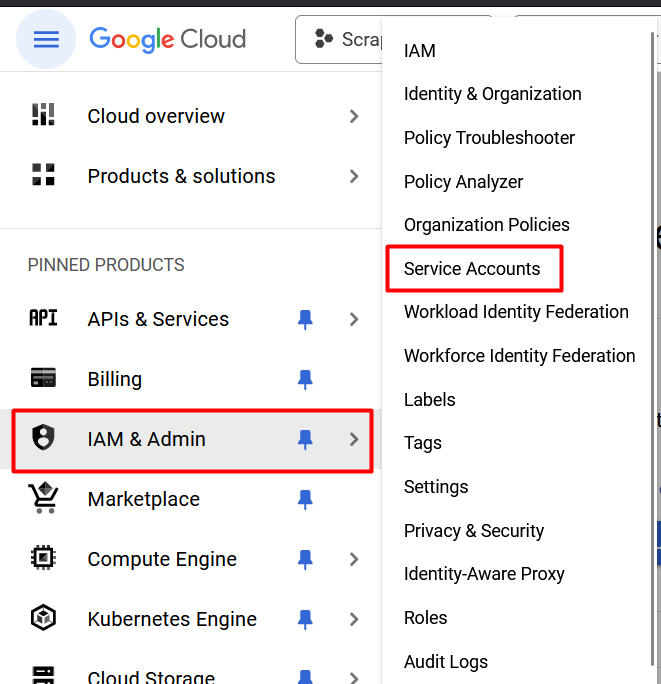Open Identity & Organization
The image size is (661, 684).
click(x=493, y=94)
